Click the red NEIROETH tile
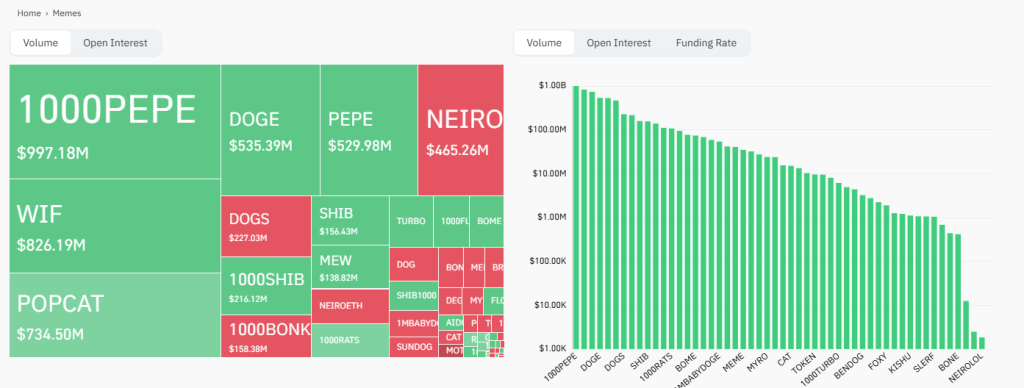 350,306
